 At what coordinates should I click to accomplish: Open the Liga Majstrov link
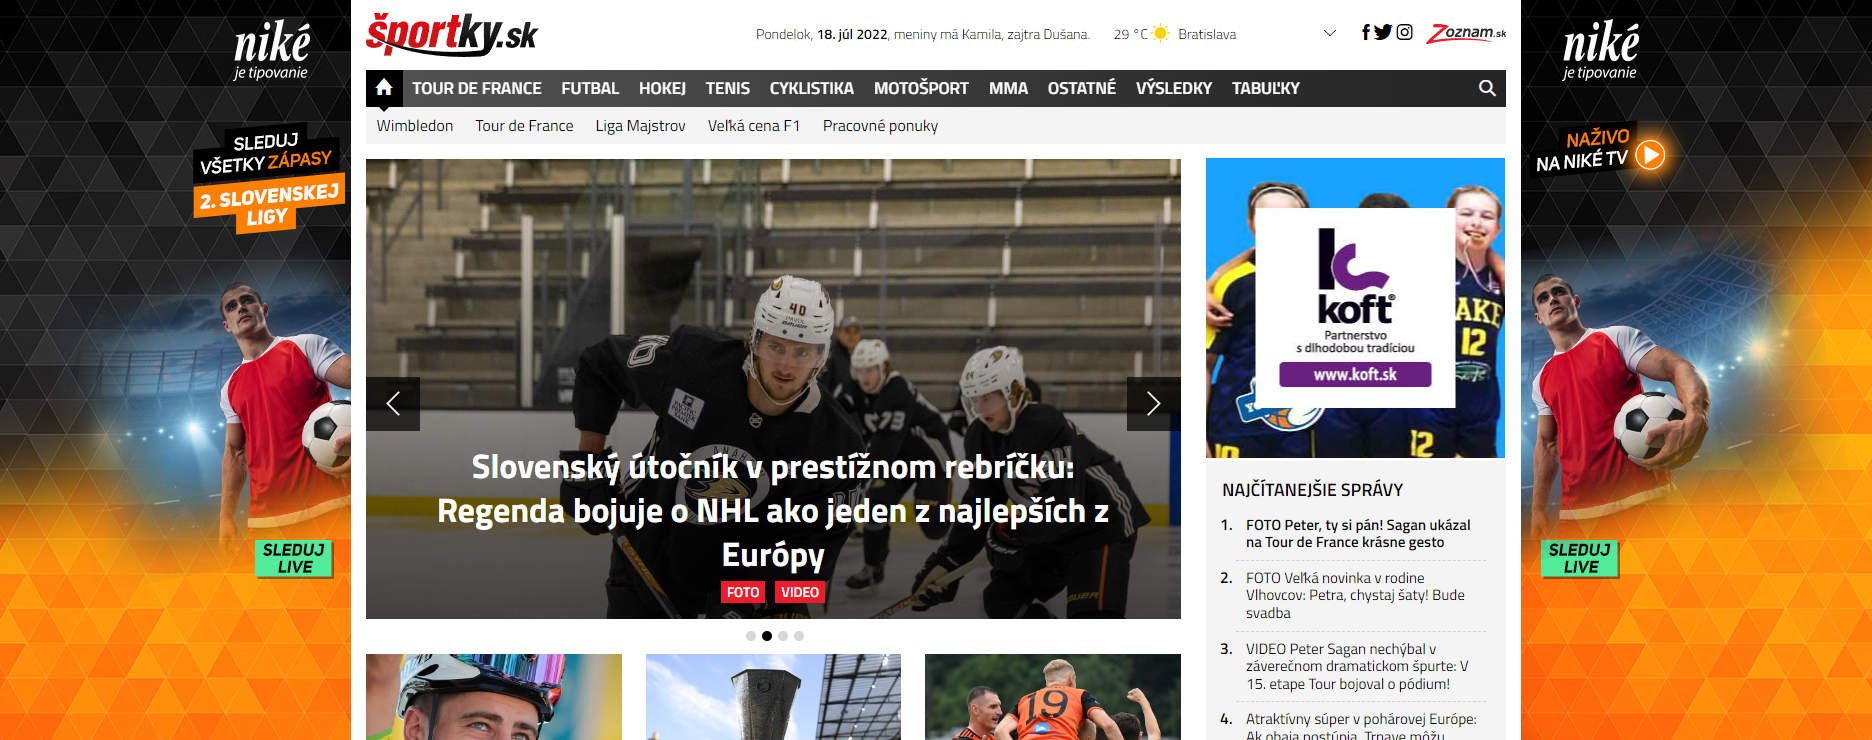coord(640,126)
